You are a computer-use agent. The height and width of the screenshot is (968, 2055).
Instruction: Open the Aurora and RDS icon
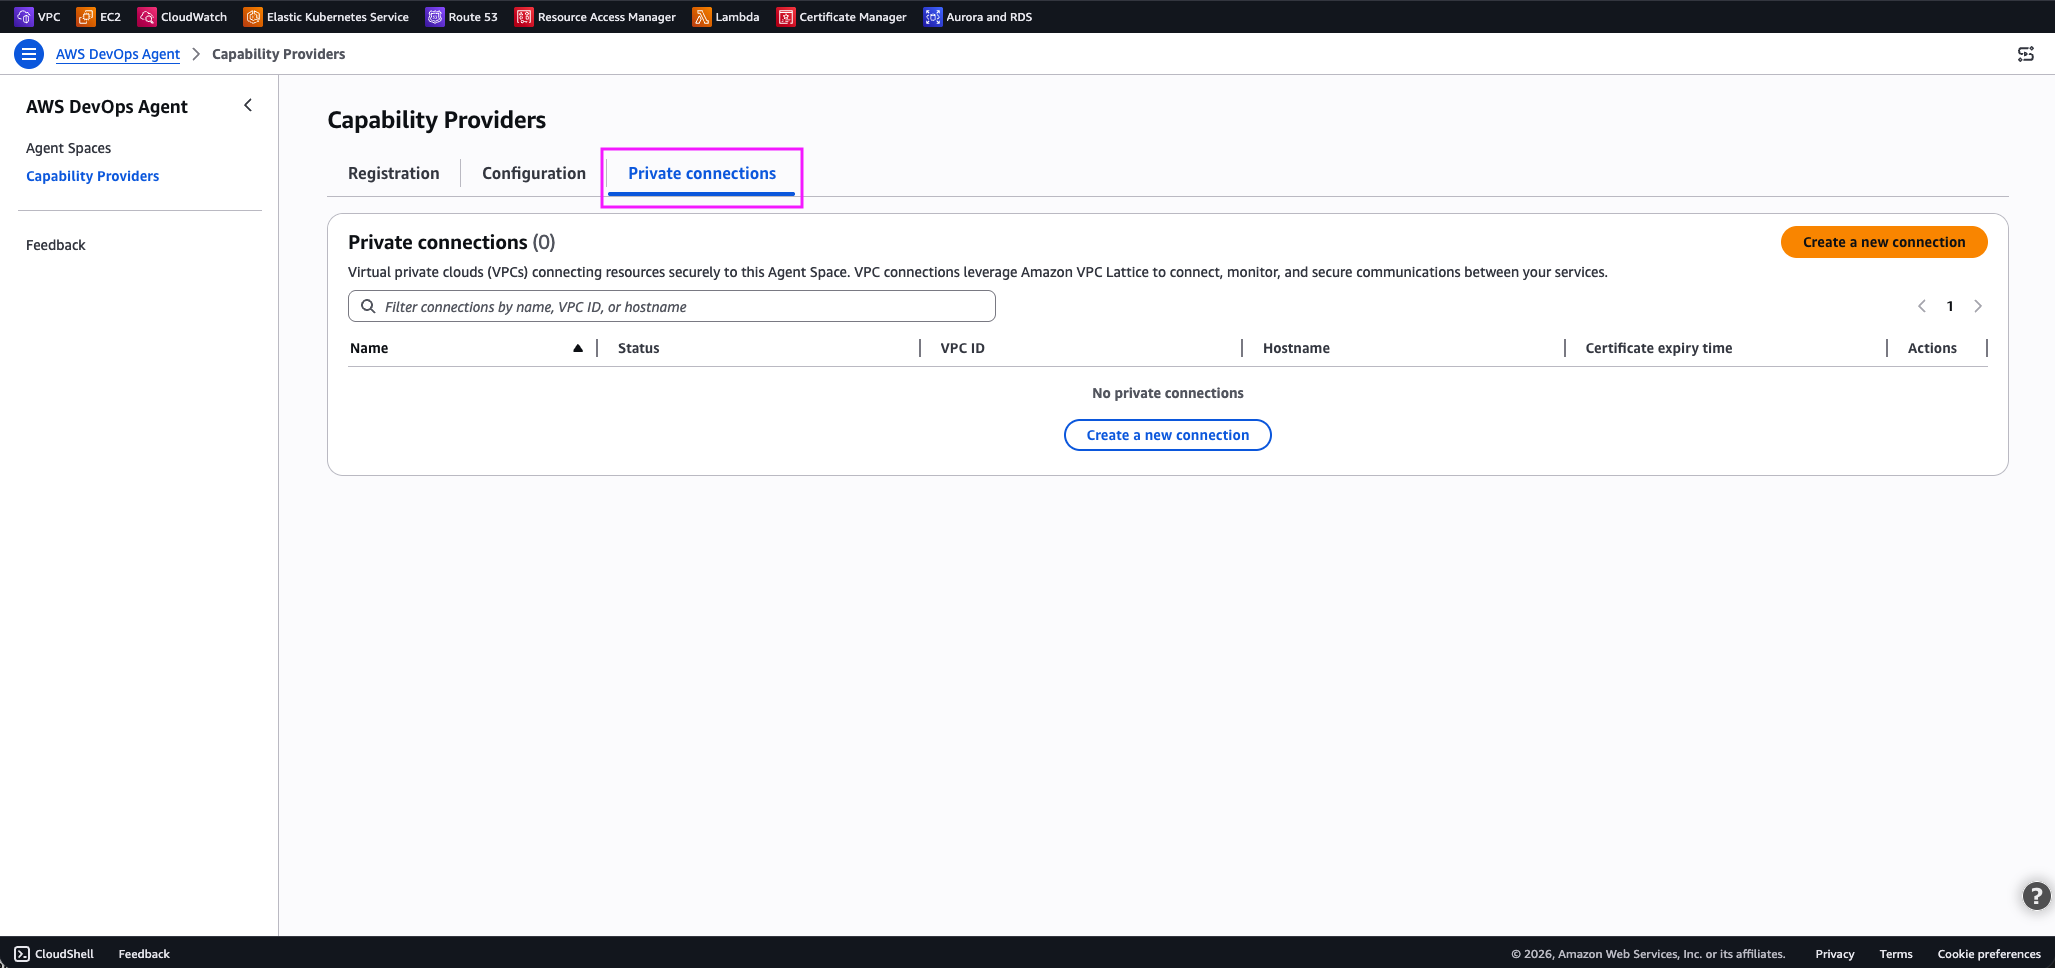pyautogui.click(x=933, y=17)
